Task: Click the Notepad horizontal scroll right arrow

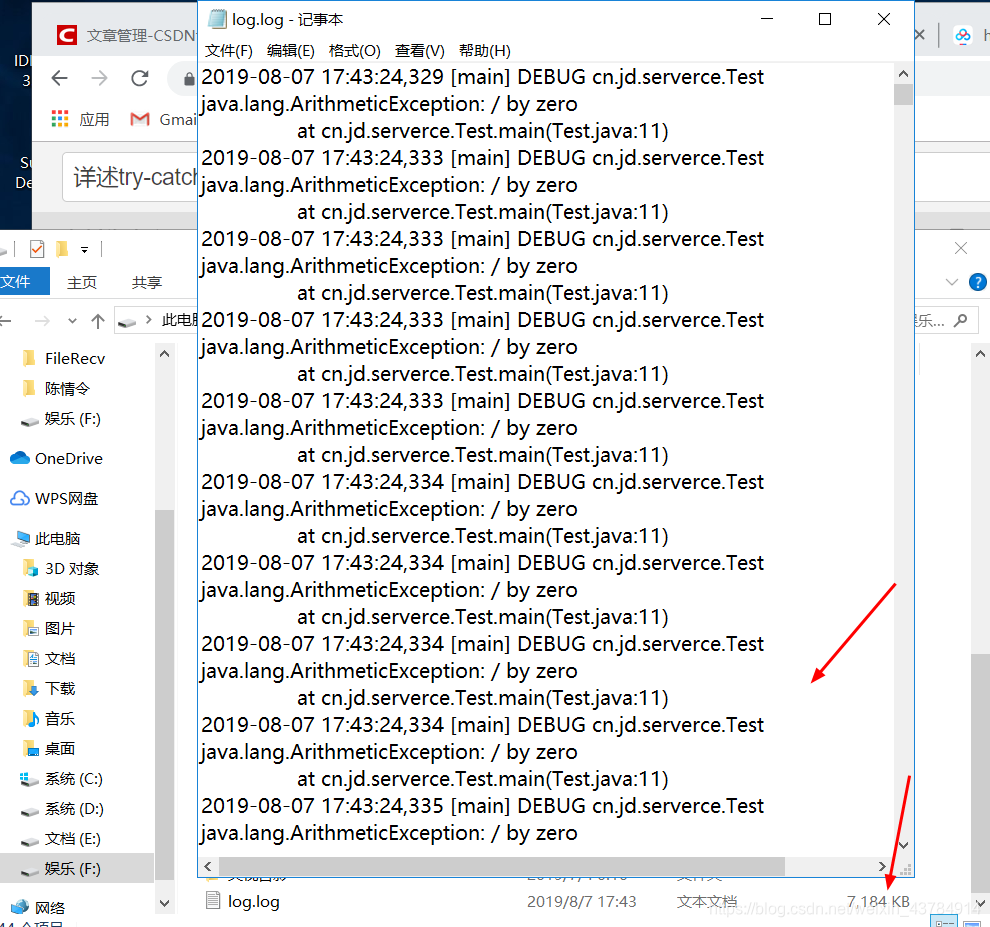Action: (882, 866)
